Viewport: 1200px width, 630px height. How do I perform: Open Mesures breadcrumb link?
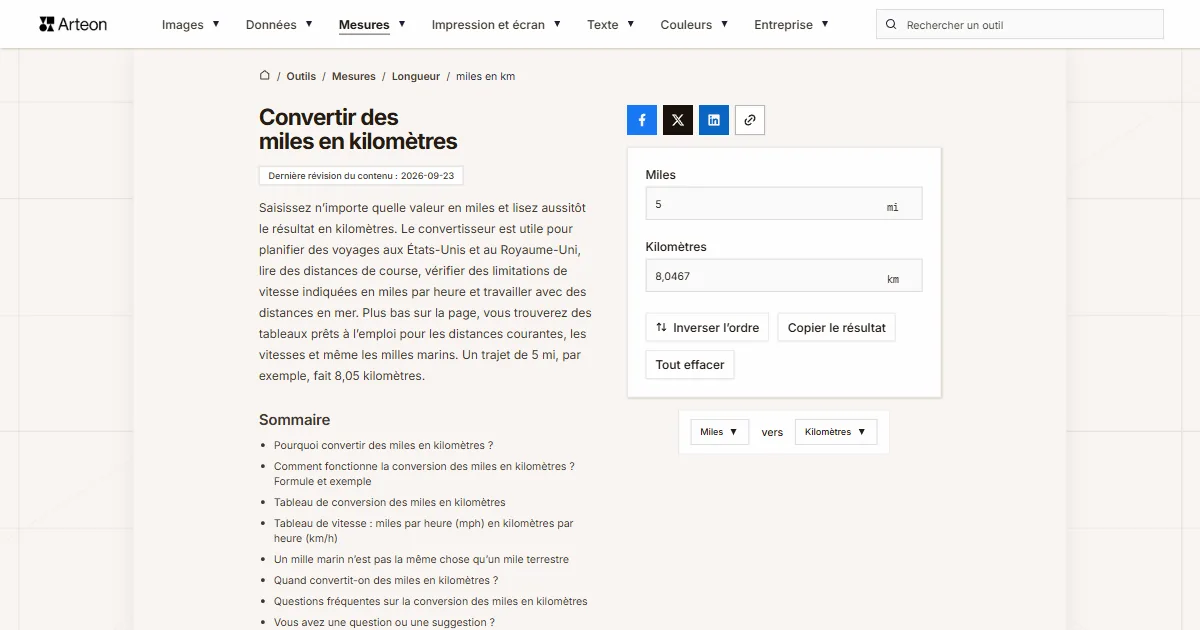point(354,76)
